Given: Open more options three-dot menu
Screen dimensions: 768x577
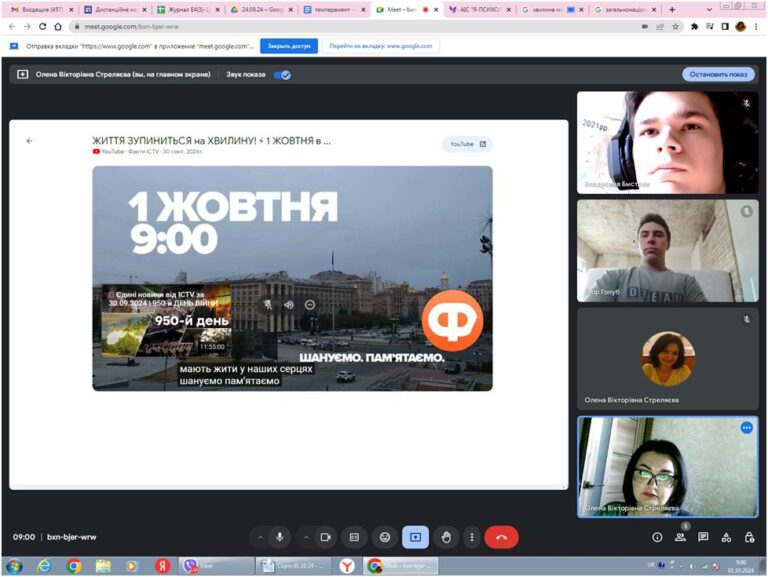Looking at the screenshot, I should 472,537.
